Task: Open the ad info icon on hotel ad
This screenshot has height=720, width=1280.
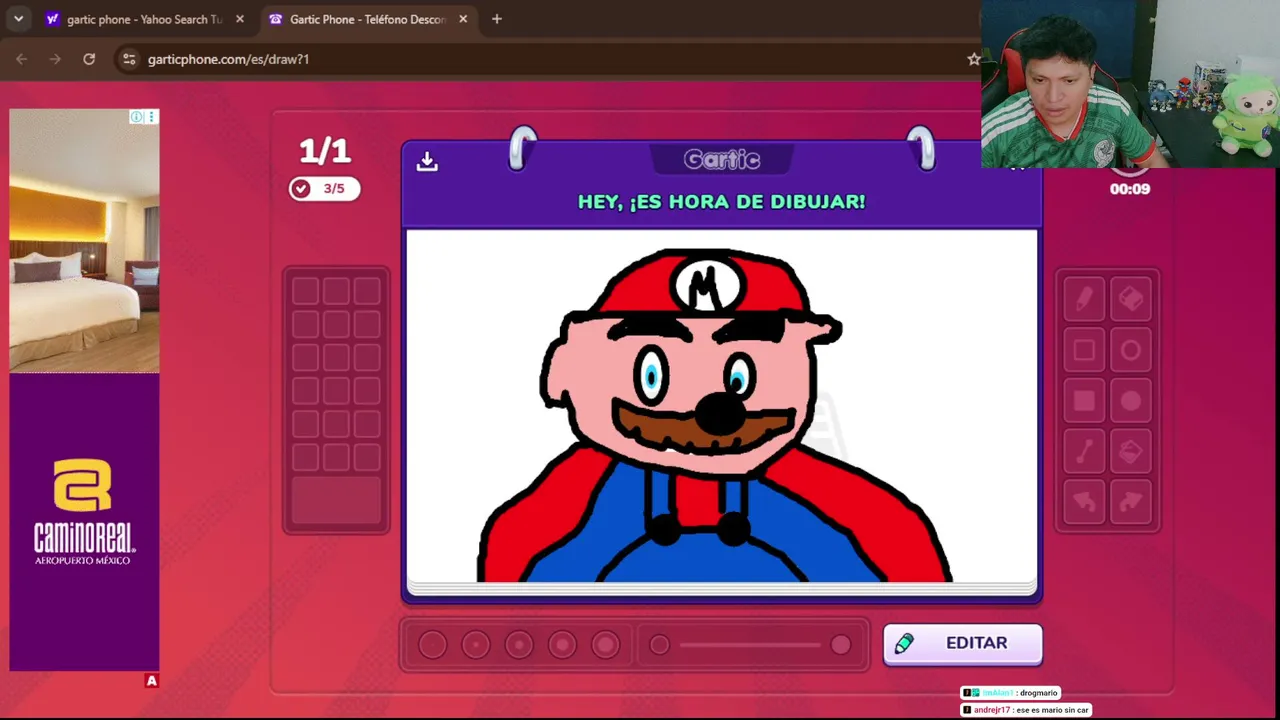Action: pos(136,117)
